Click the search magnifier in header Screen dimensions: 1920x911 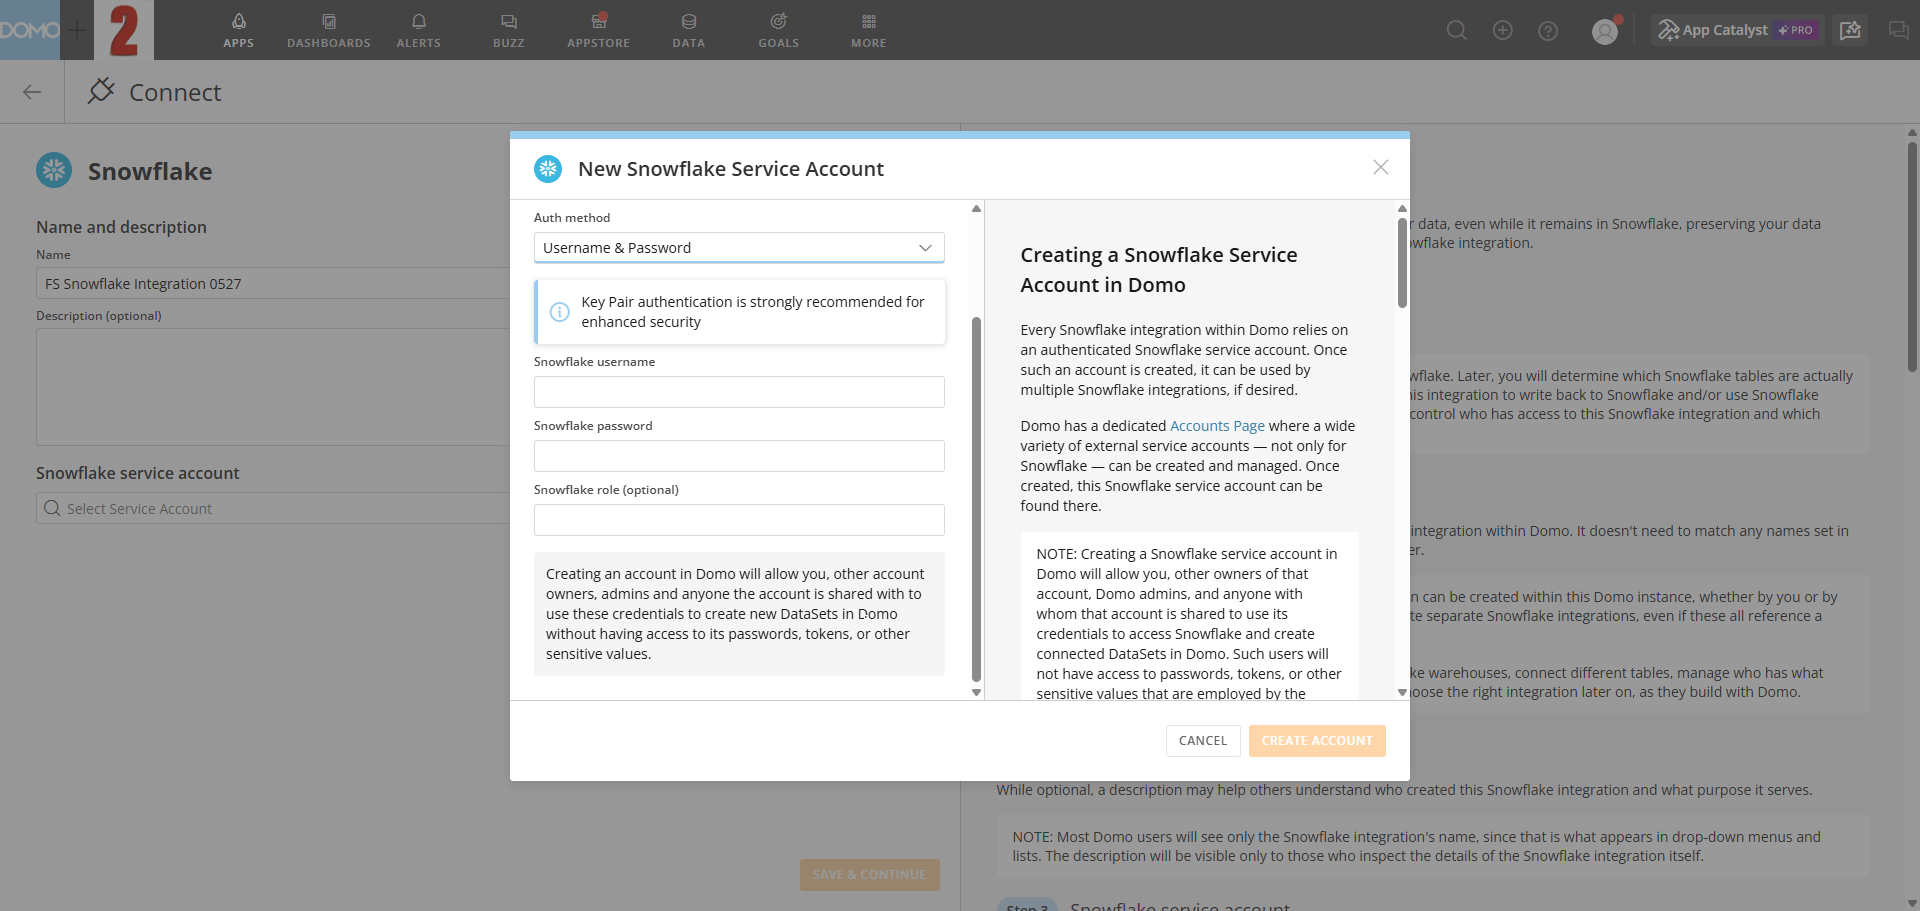coord(1457,31)
